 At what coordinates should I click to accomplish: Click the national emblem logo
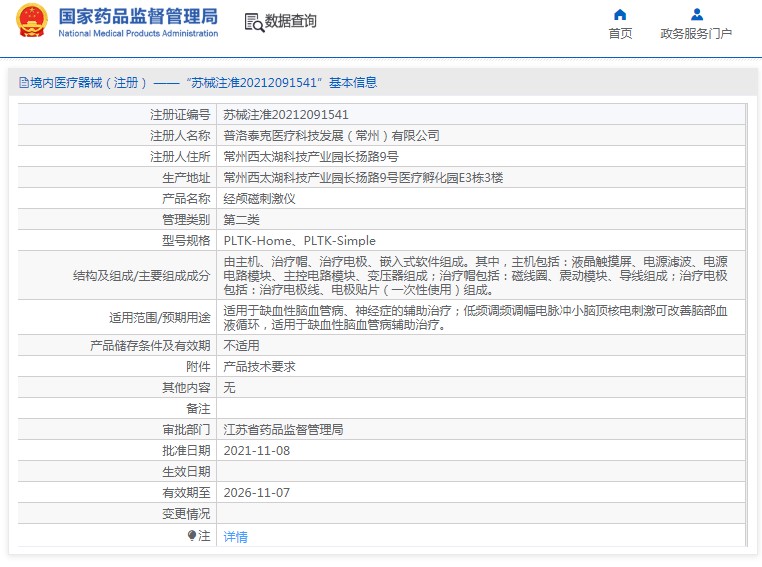coord(31,22)
